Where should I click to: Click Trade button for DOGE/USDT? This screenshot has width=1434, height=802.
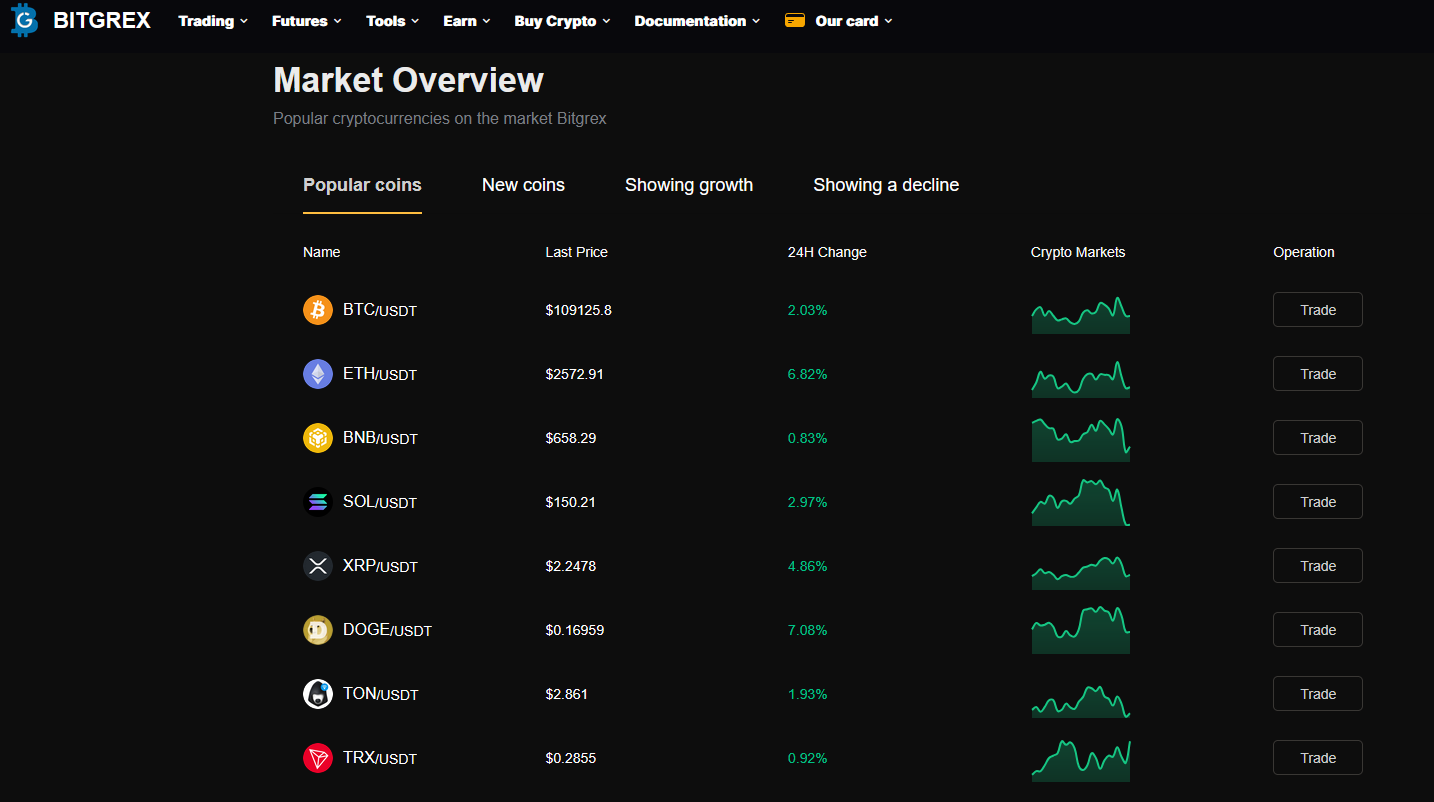1318,630
